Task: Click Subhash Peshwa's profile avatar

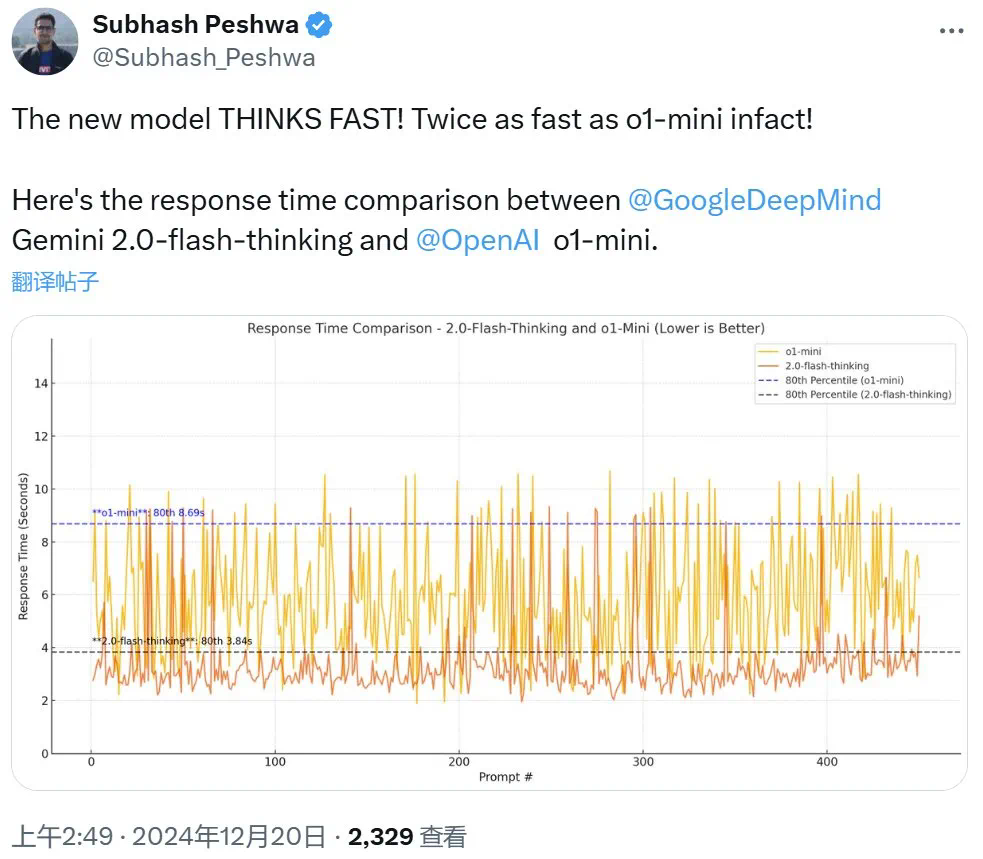Action: [x=45, y=42]
